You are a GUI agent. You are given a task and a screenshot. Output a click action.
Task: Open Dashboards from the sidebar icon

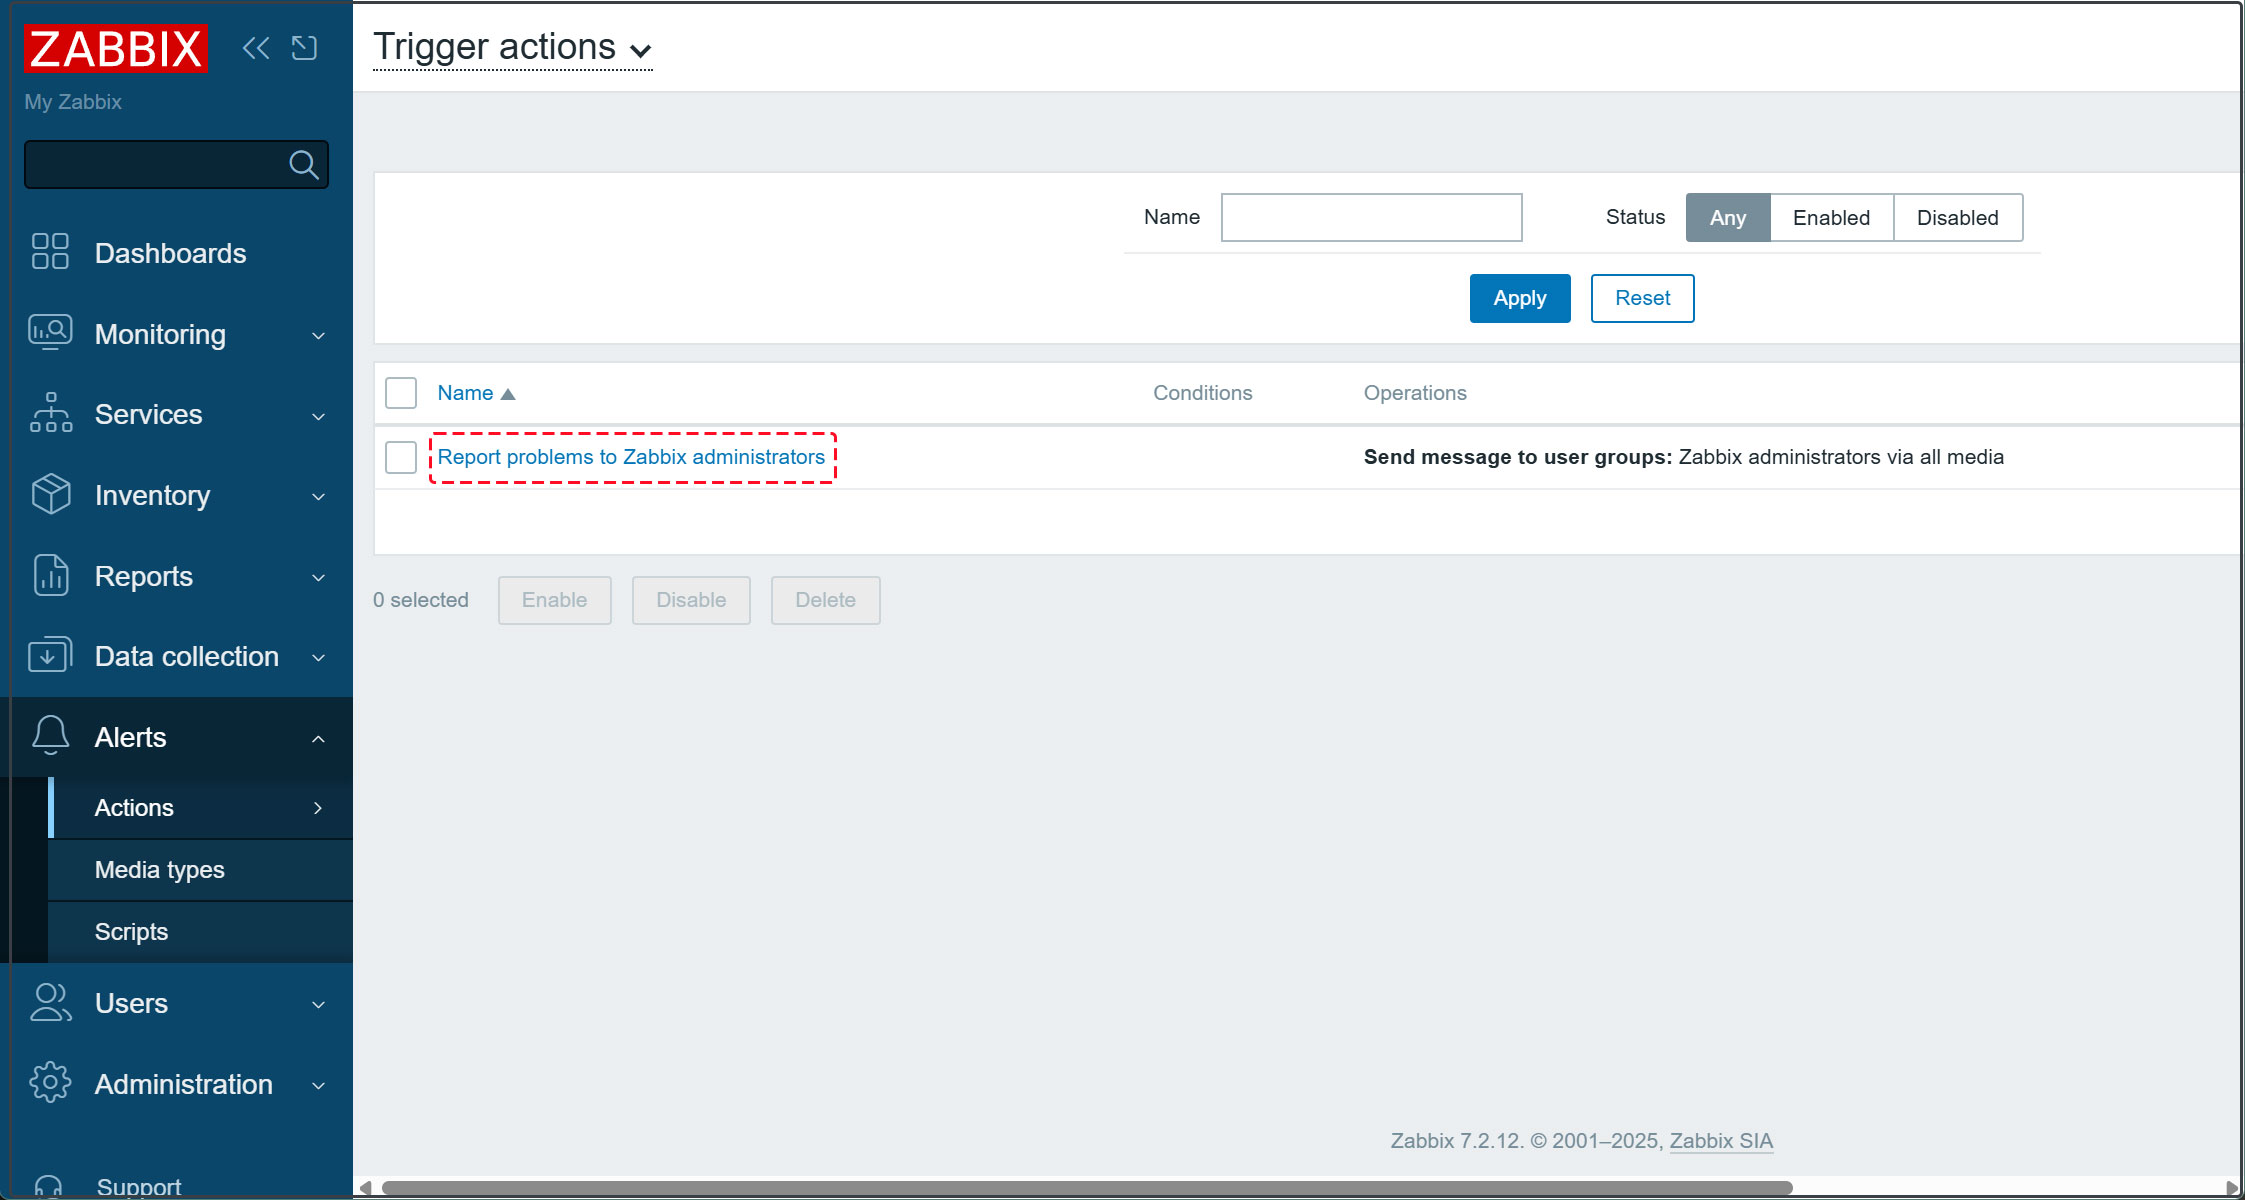[x=50, y=252]
